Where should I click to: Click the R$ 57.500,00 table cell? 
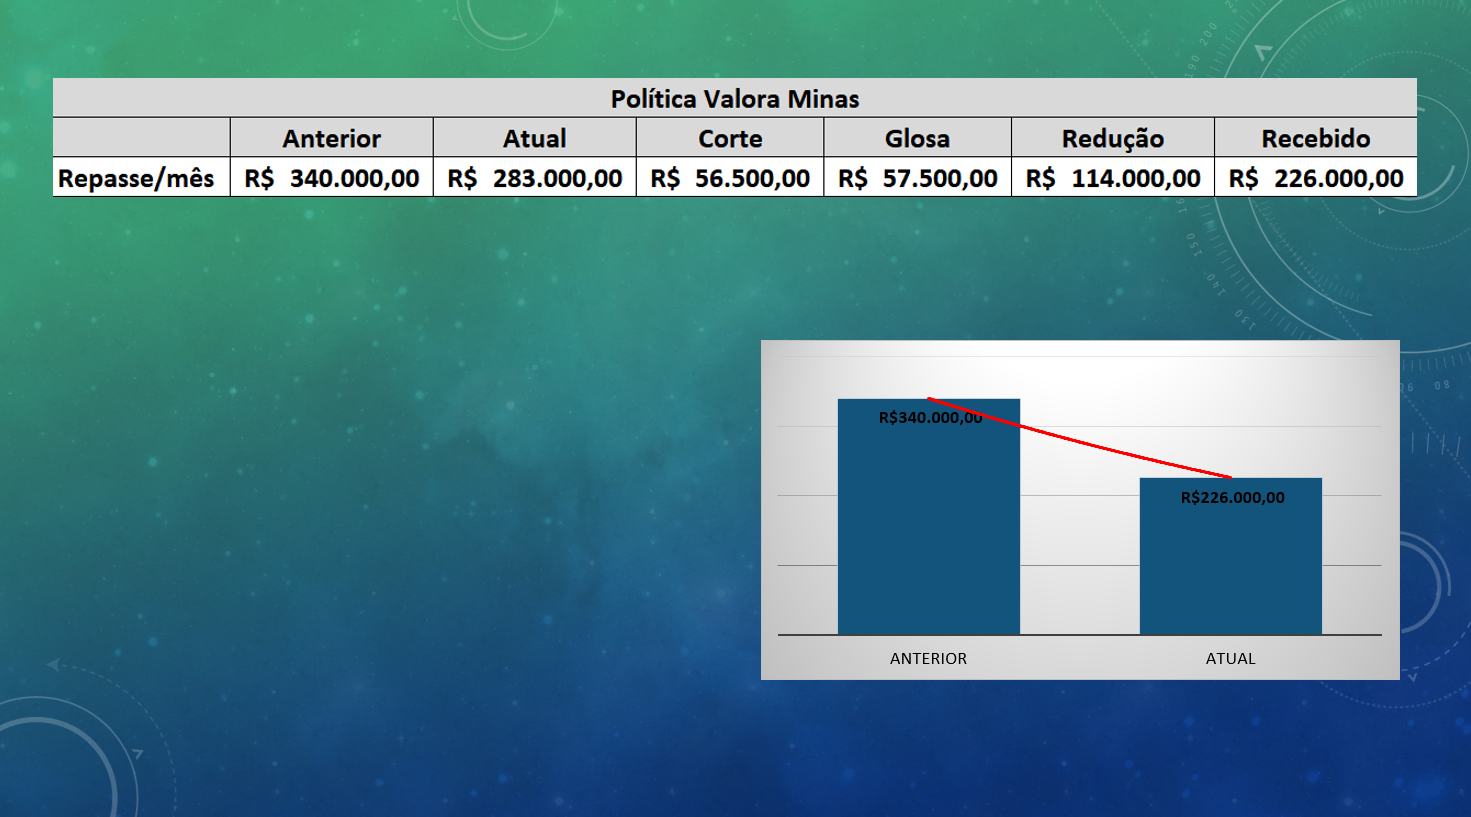918,178
